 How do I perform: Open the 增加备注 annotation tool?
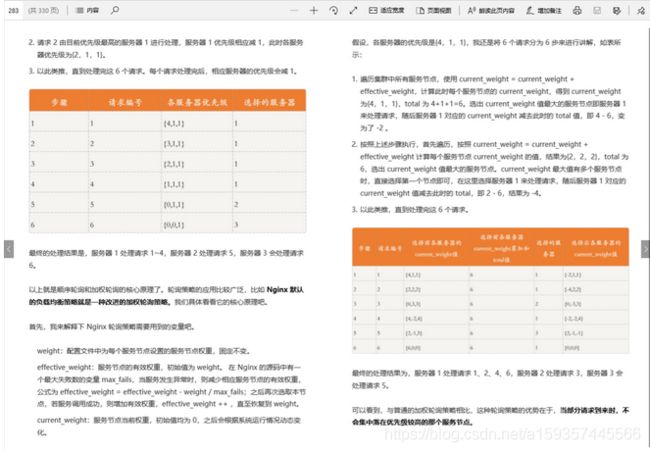click(x=543, y=10)
